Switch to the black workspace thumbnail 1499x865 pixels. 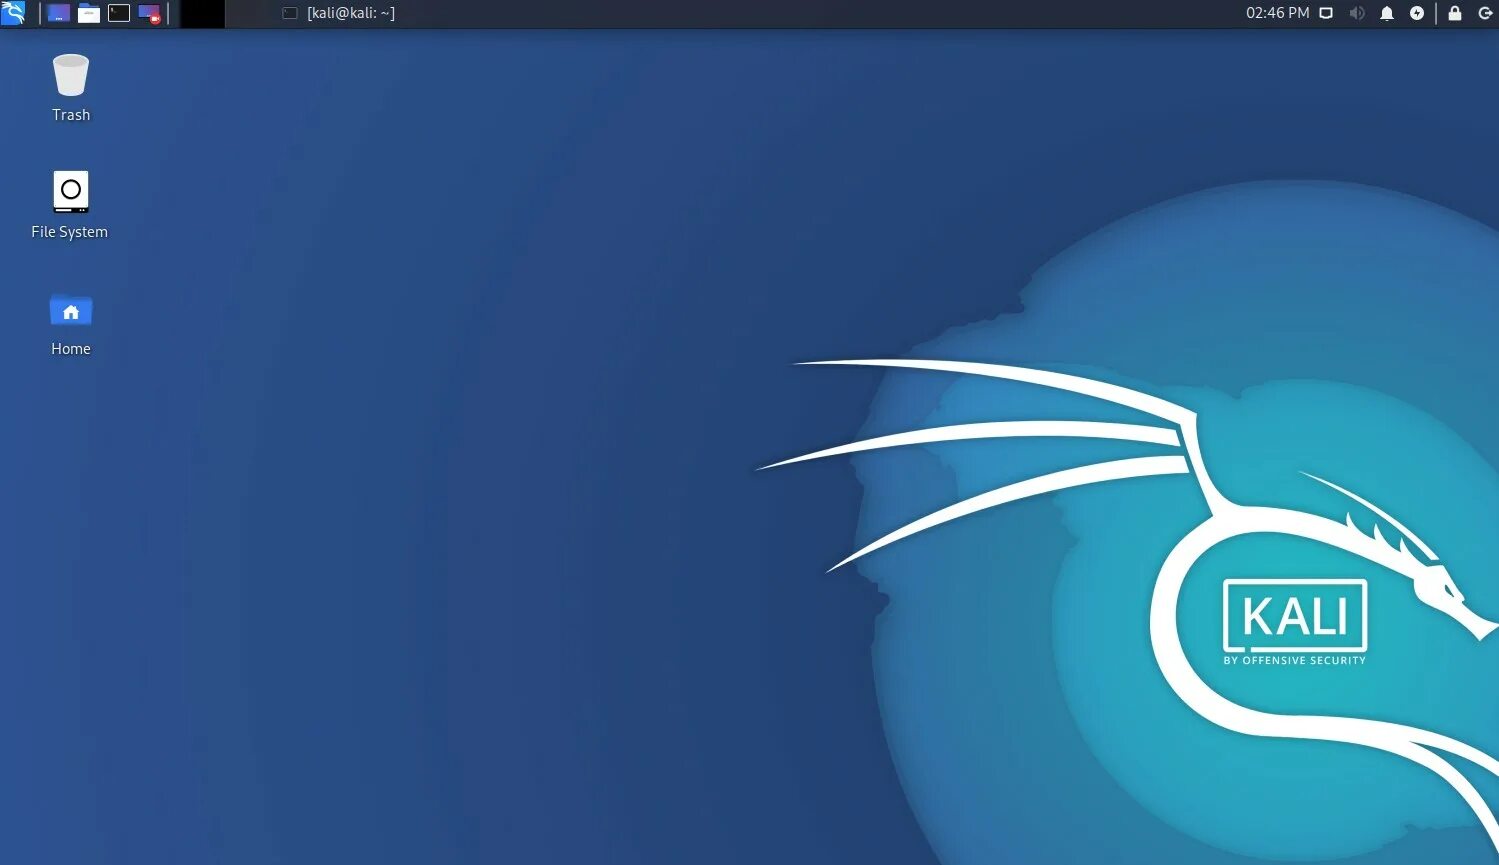point(202,13)
